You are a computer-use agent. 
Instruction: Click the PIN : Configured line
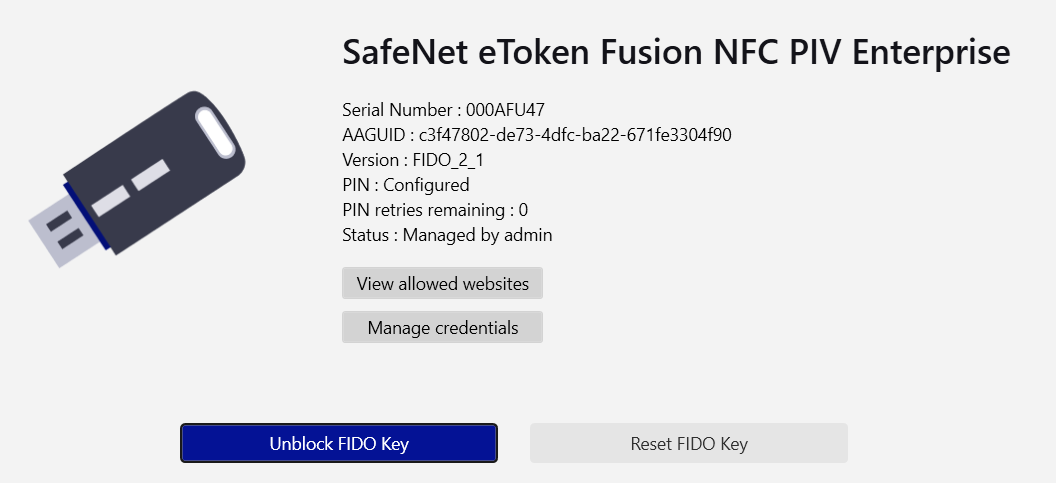click(405, 185)
